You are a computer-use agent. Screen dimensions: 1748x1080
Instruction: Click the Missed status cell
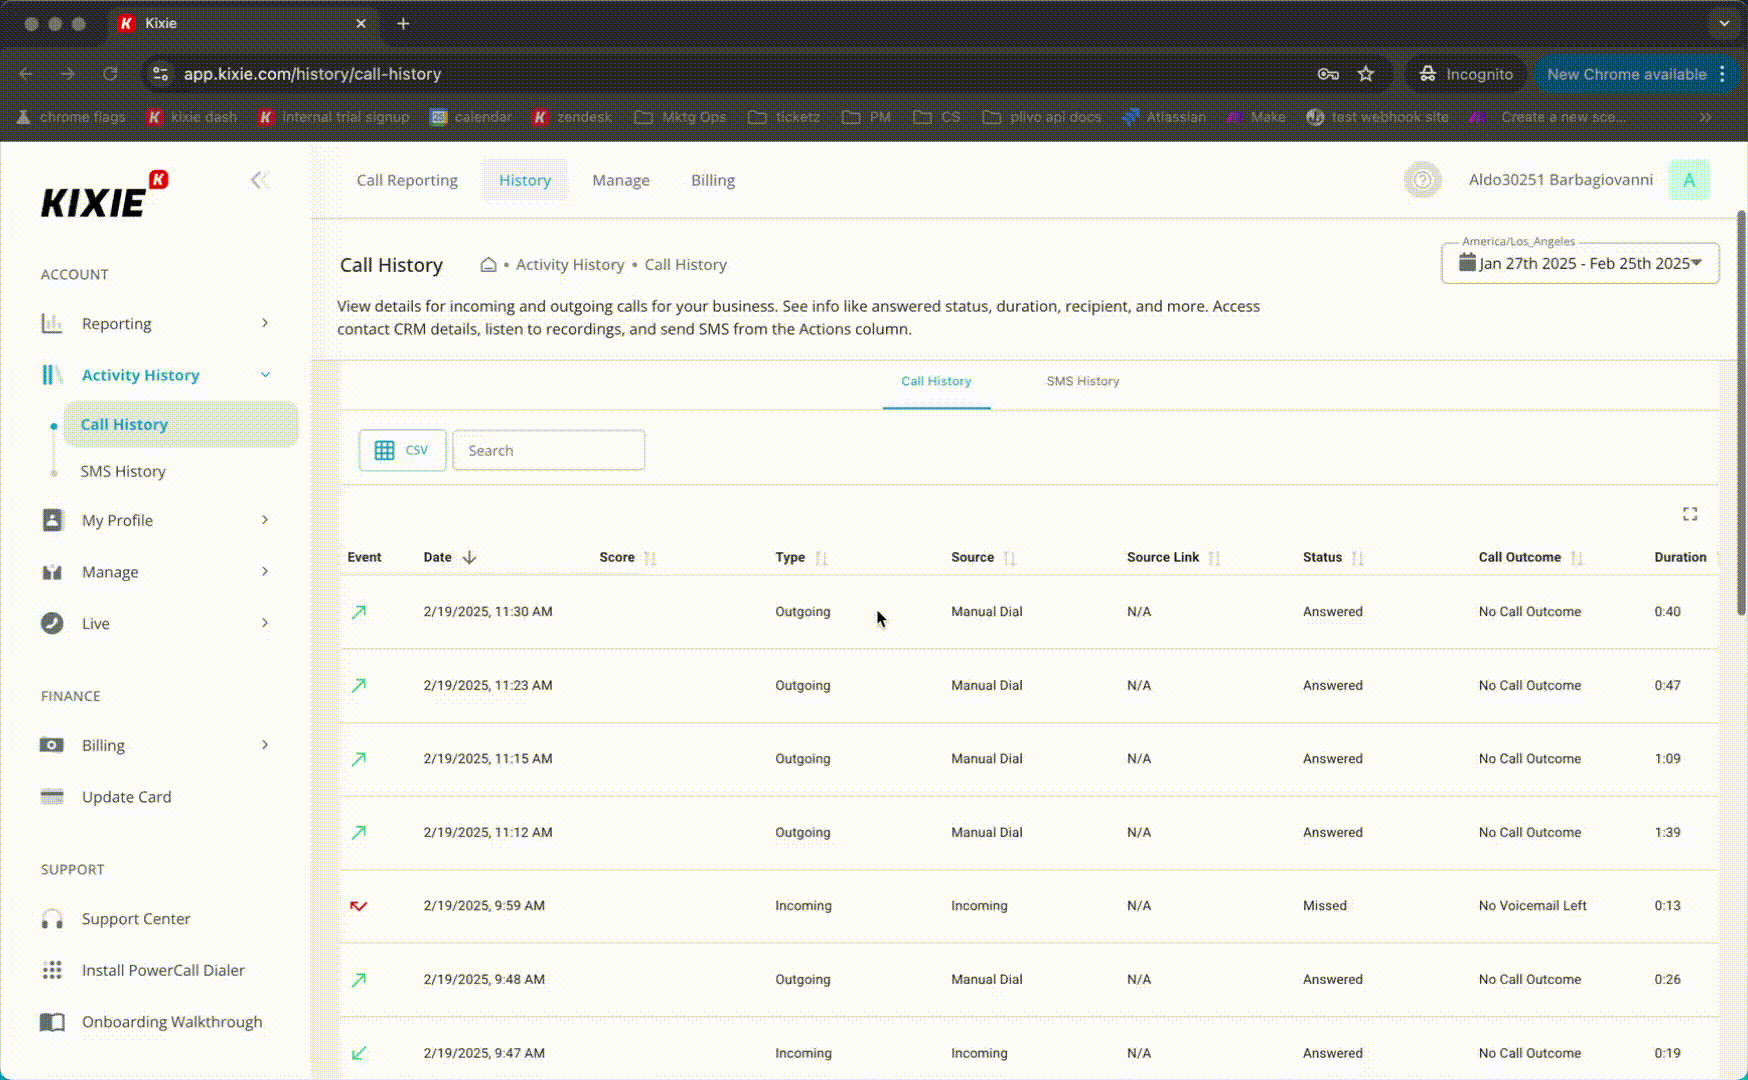[x=1325, y=906]
